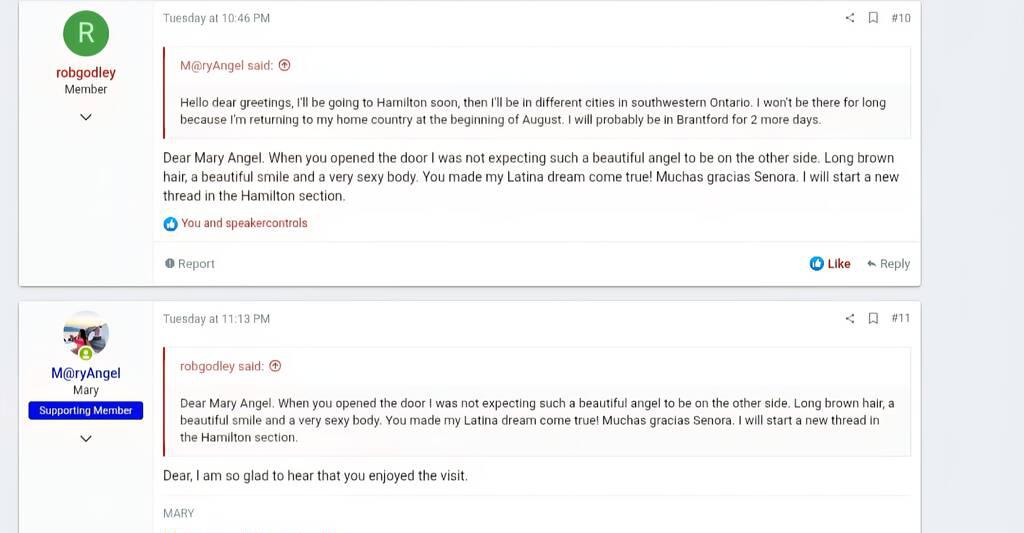View who liked: You and speakercontrols
Viewport: 1024px width, 533px height.
(244, 224)
